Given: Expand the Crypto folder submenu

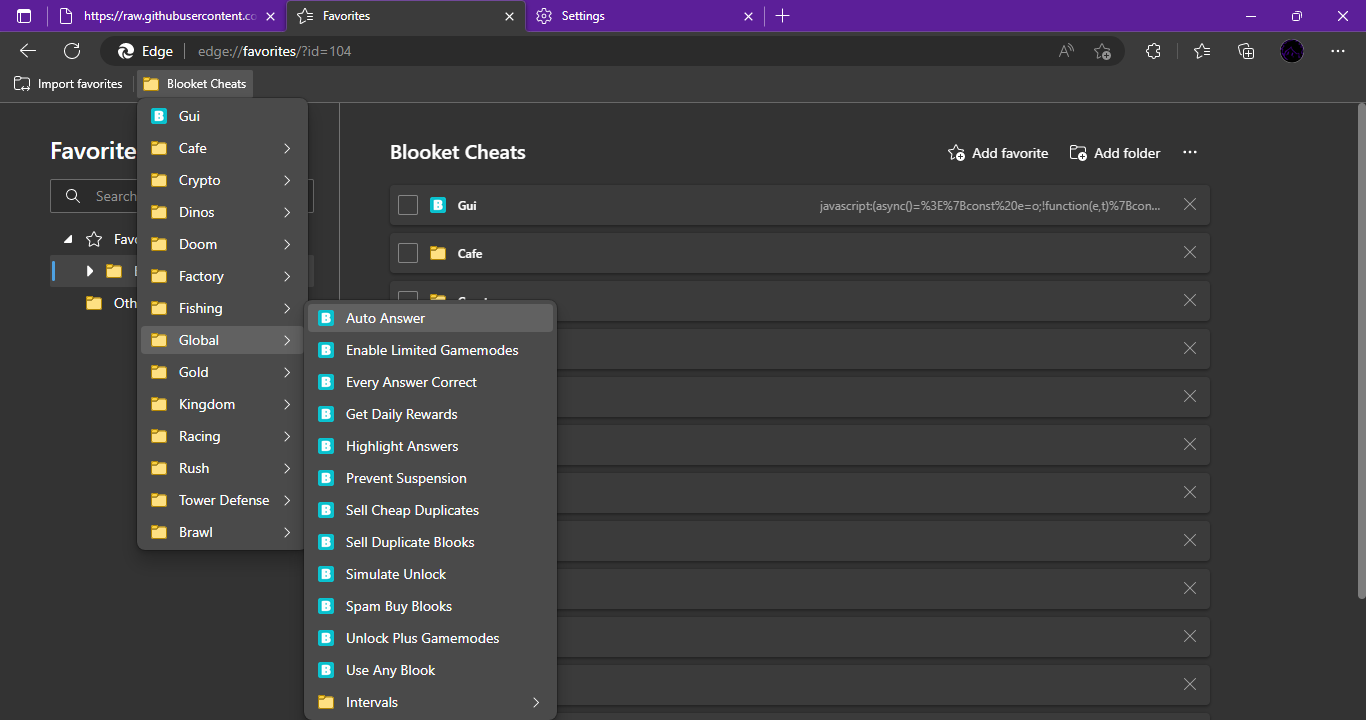Looking at the screenshot, I should click(222, 180).
